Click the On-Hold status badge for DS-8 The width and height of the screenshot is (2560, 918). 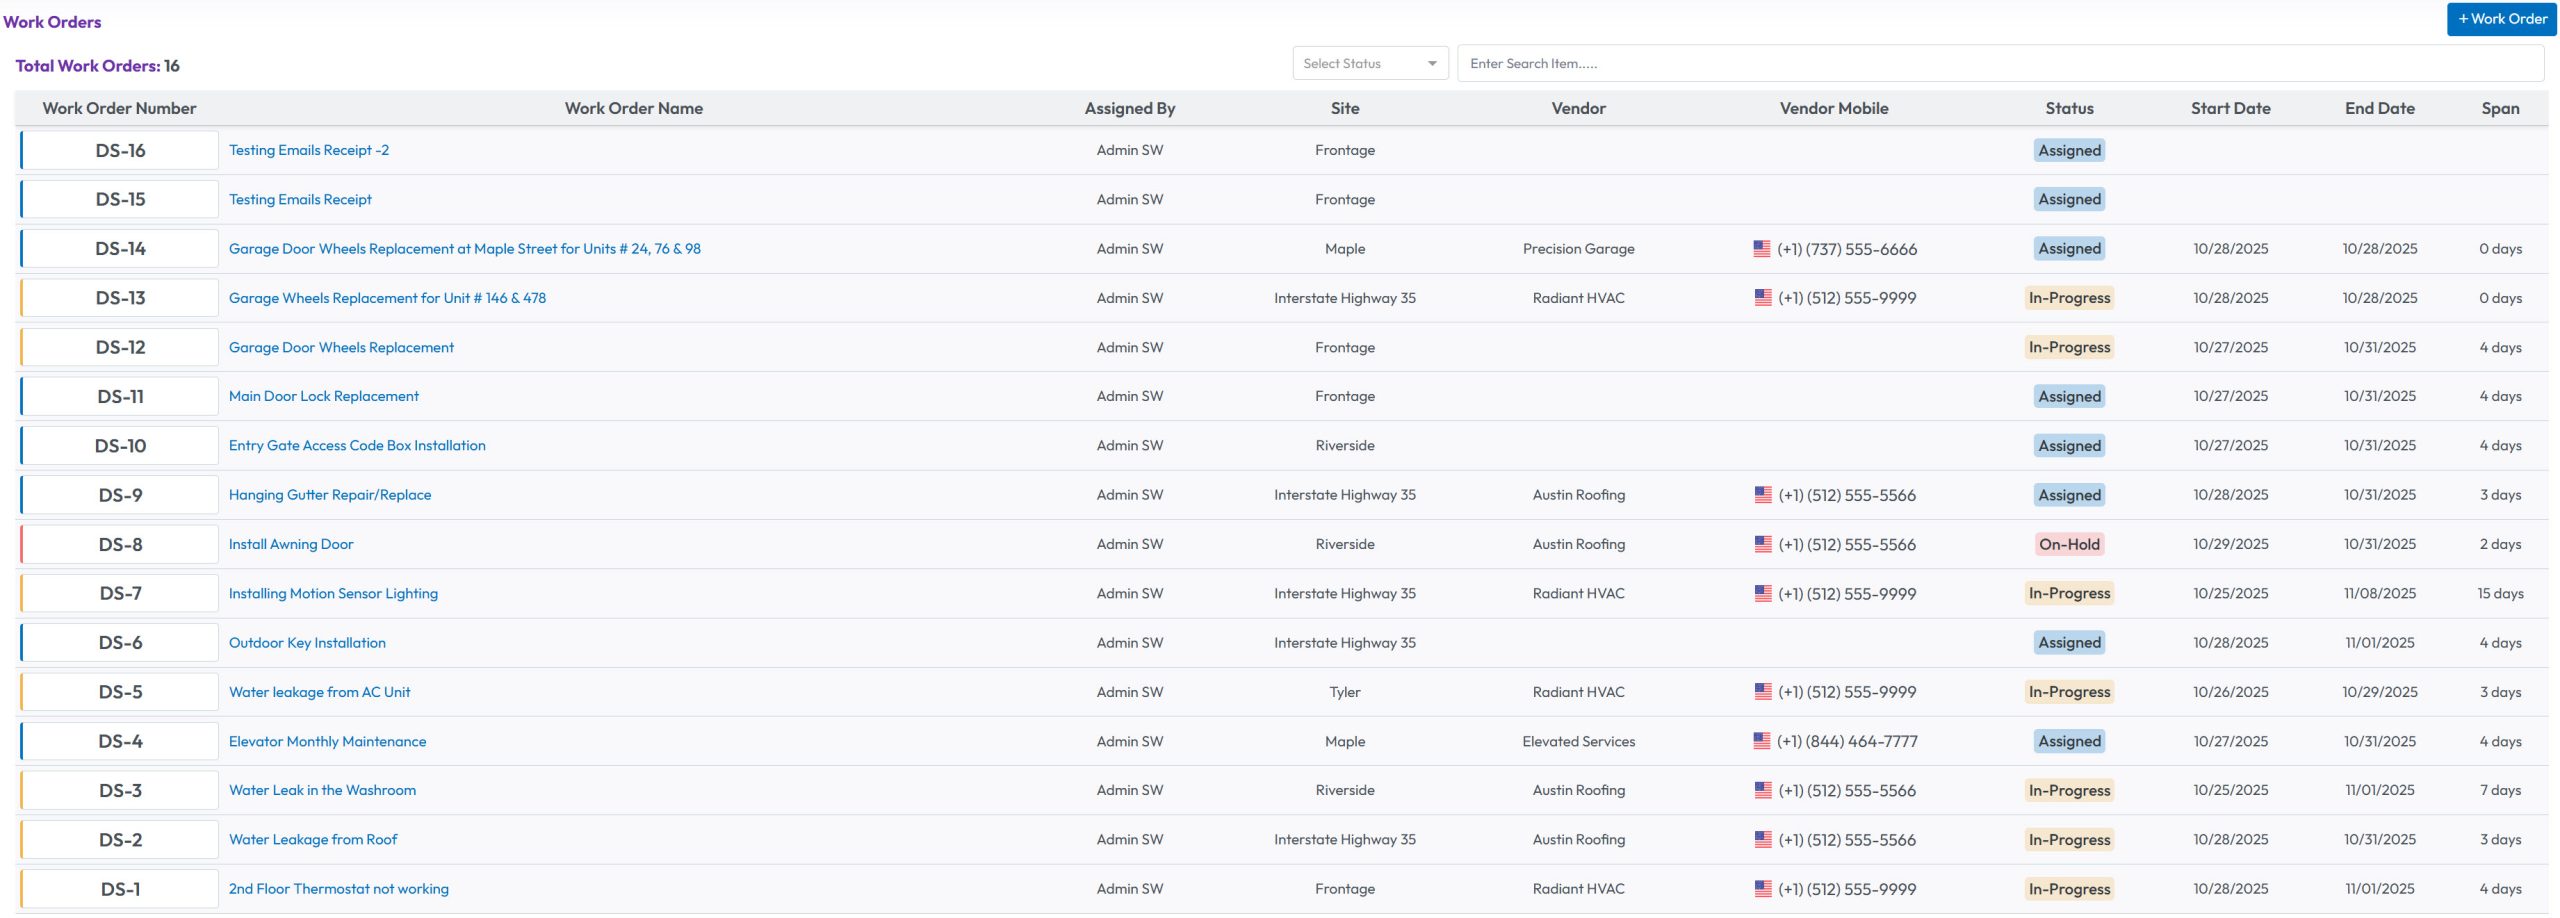tap(2068, 544)
